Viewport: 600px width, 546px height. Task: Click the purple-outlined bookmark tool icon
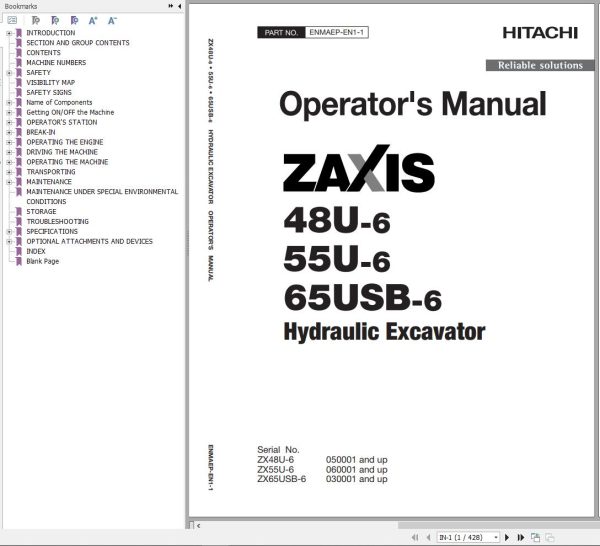[x=55, y=20]
